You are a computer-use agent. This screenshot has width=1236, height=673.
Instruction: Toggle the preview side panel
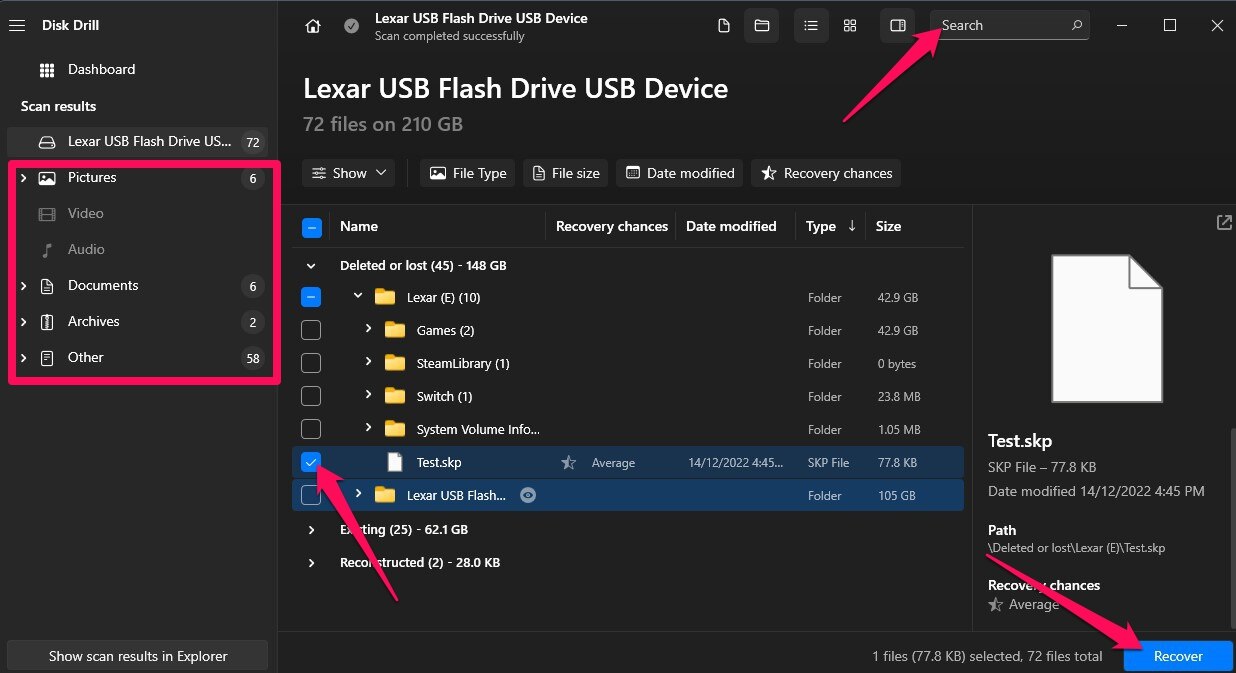897,26
